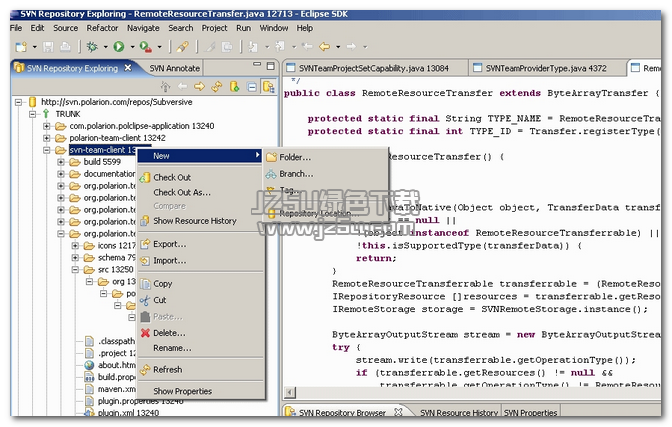Open dropdown arrow next to New icon

(35, 46)
